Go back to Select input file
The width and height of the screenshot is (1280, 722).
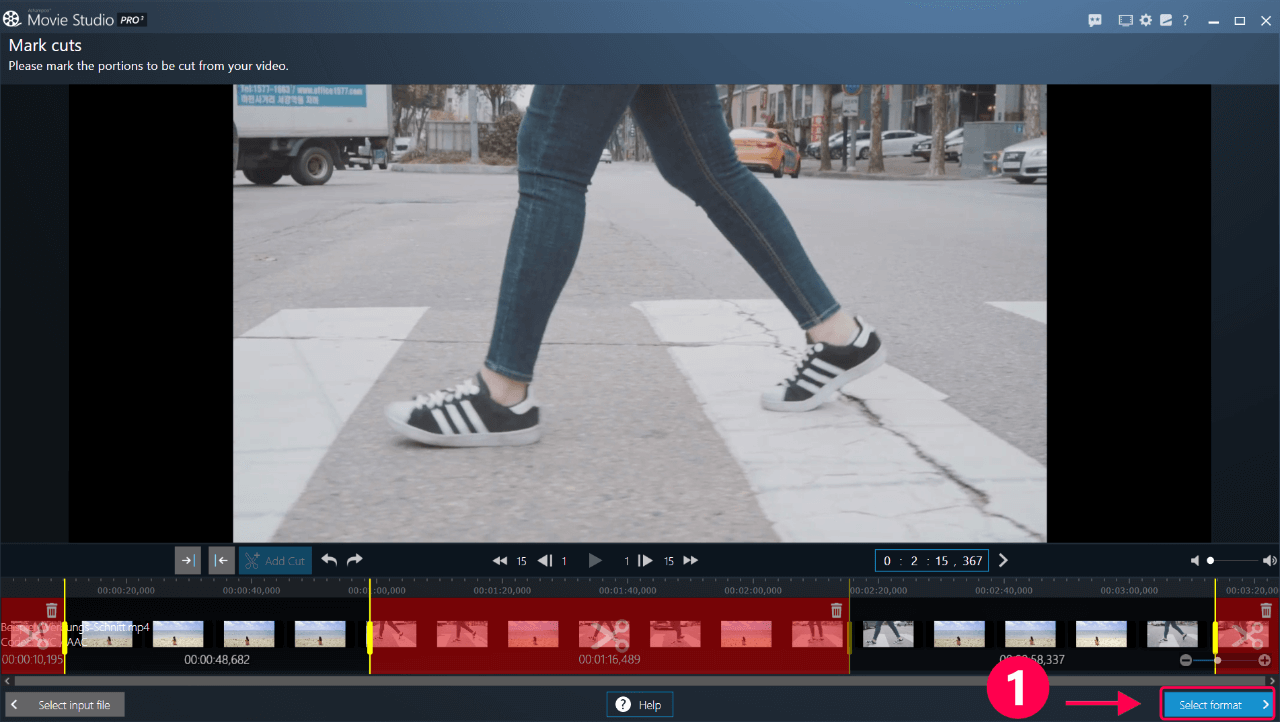(65, 705)
